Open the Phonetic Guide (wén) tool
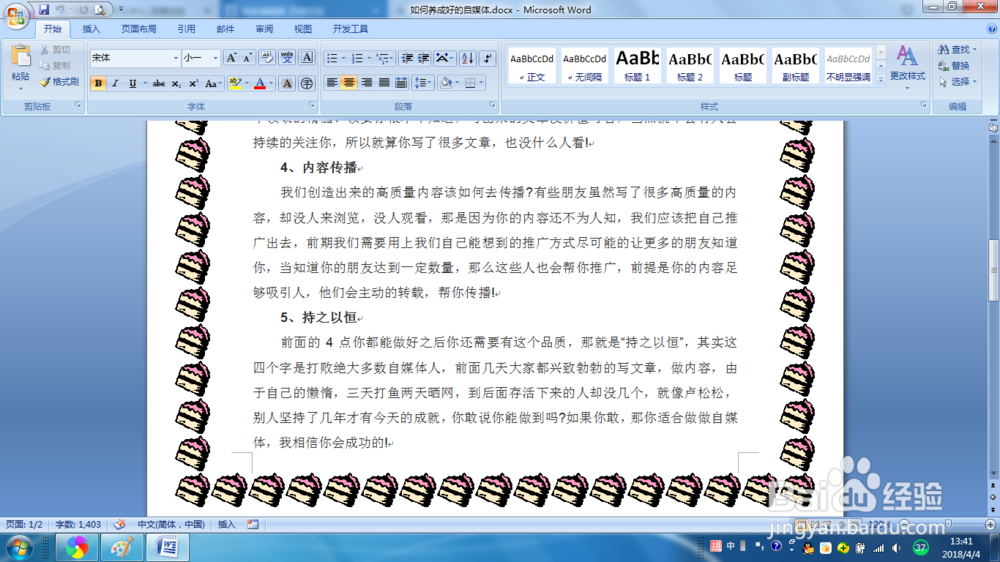 click(x=287, y=58)
